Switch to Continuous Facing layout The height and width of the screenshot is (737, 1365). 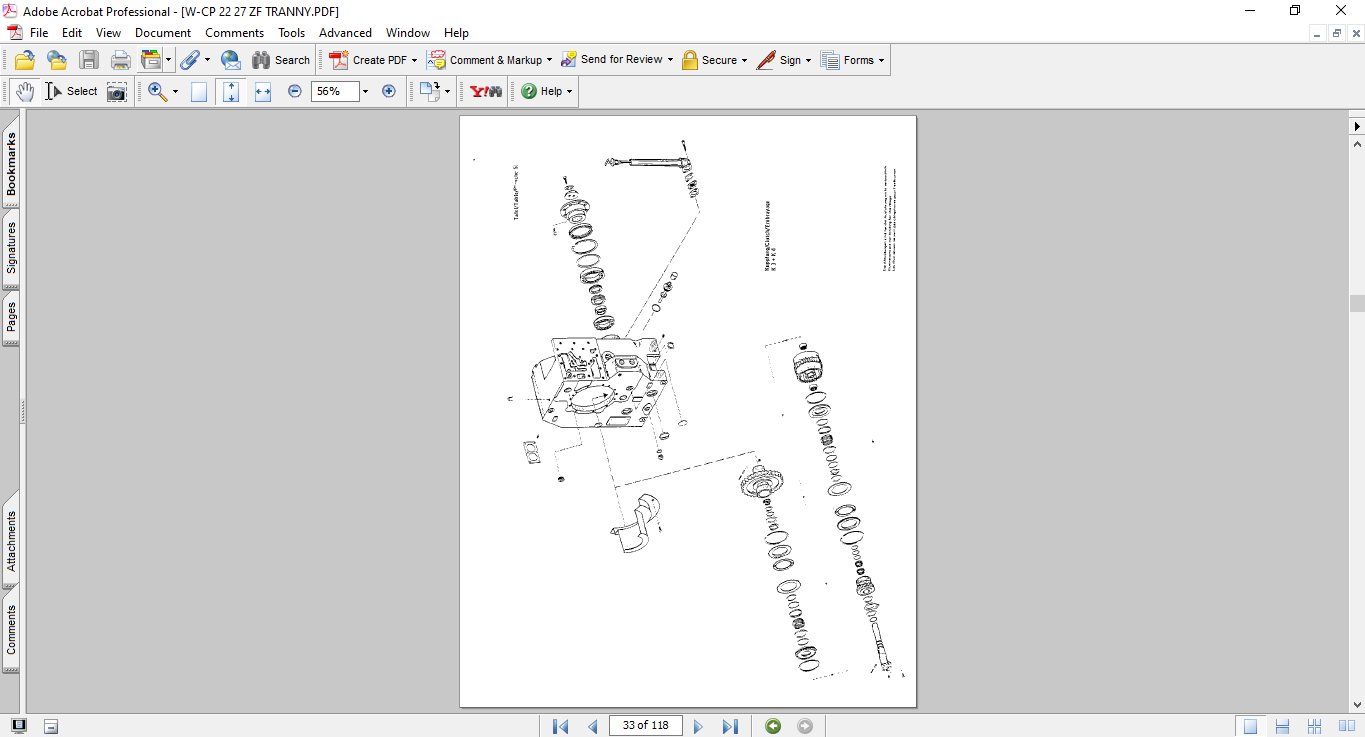(x=1314, y=726)
